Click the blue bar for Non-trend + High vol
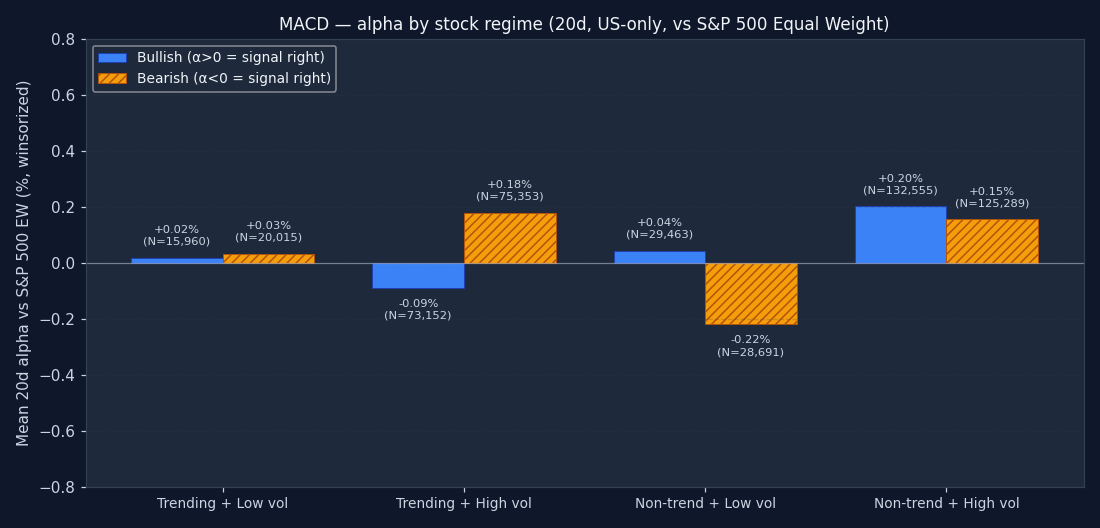 (x=900, y=235)
